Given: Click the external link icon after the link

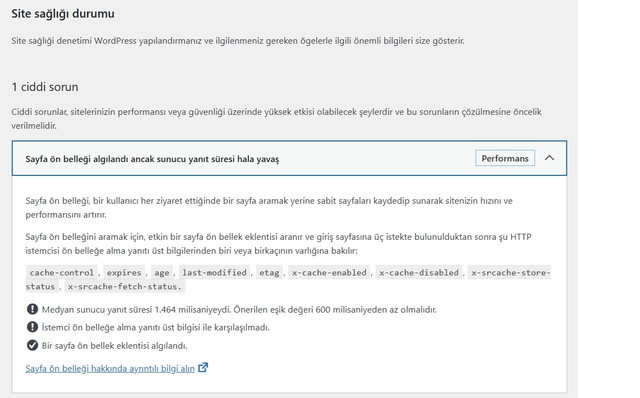Looking at the screenshot, I should coord(203,368).
